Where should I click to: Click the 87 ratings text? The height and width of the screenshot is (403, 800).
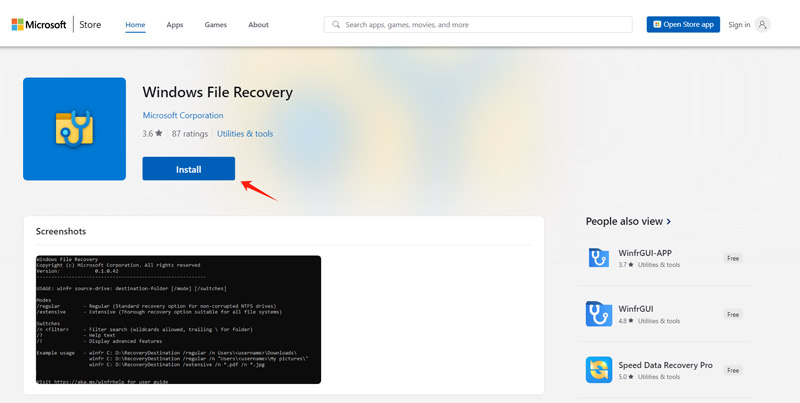tap(190, 134)
